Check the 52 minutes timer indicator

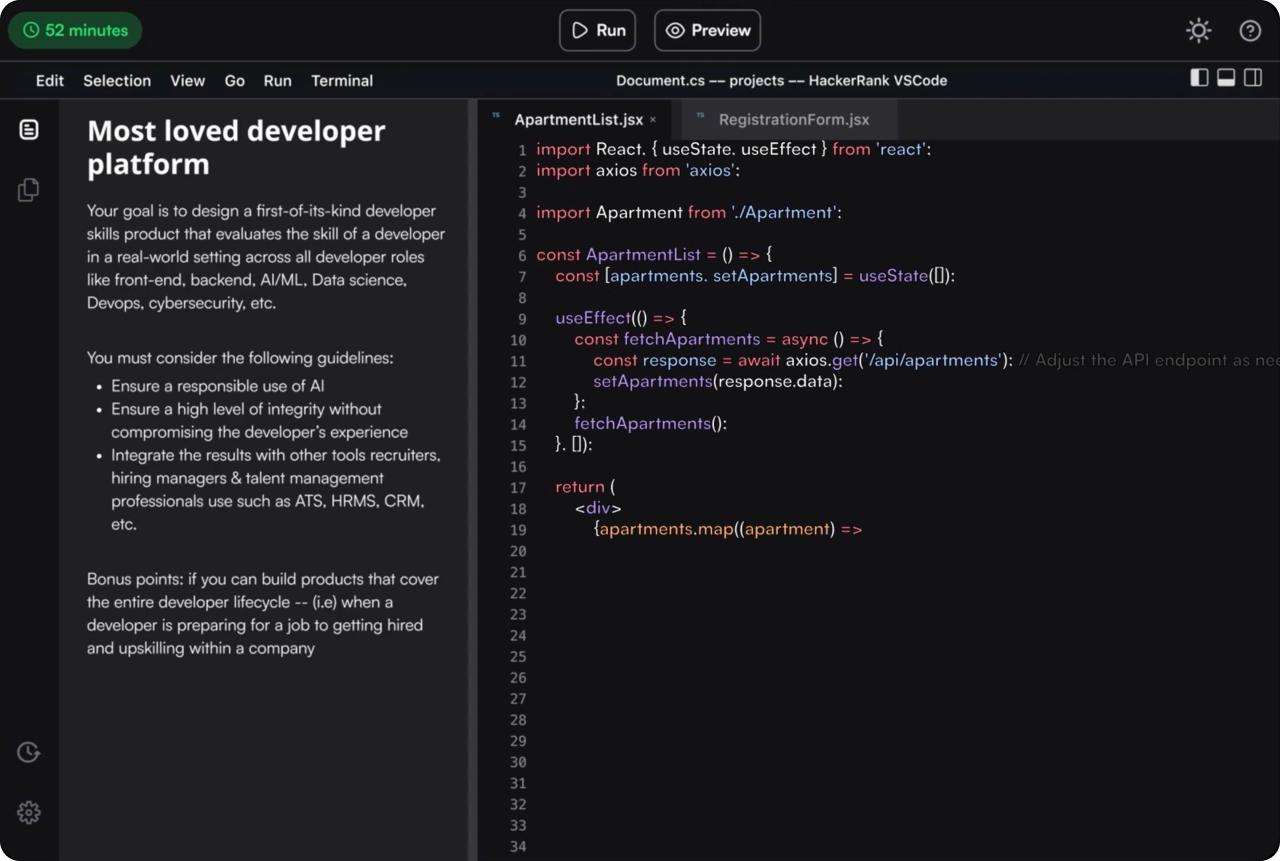tap(75, 30)
